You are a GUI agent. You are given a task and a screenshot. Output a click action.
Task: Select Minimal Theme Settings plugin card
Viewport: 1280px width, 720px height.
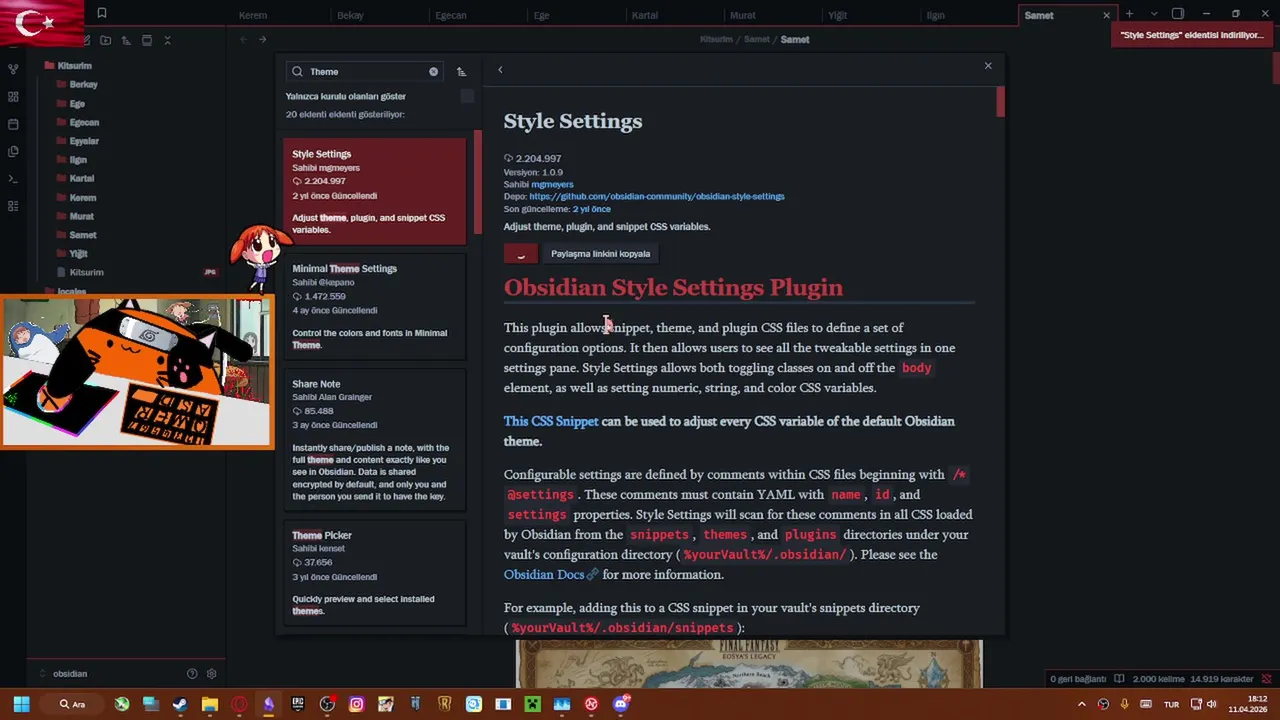[375, 306]
